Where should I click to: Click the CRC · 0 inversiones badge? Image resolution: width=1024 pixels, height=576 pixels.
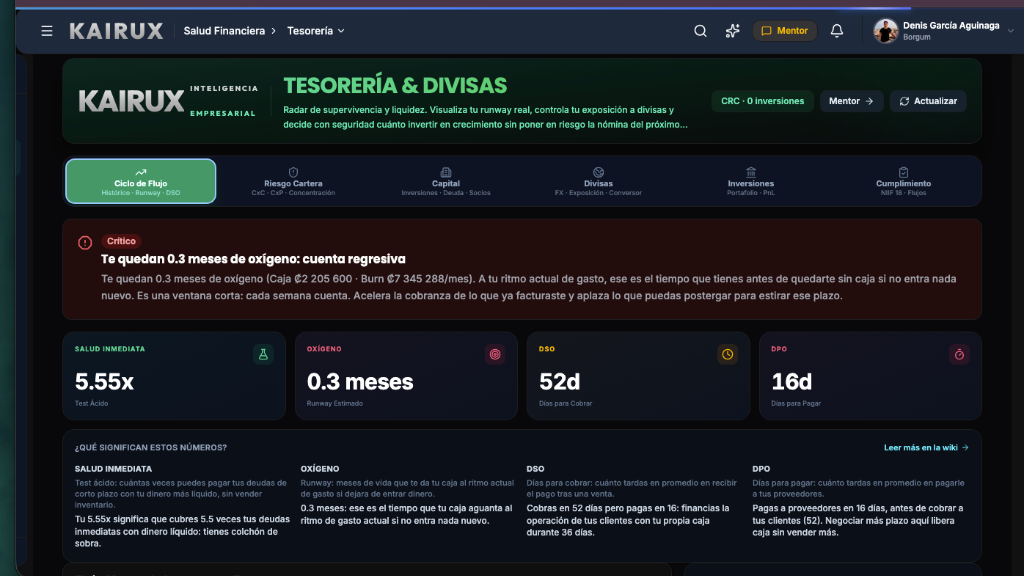[762, 101]
